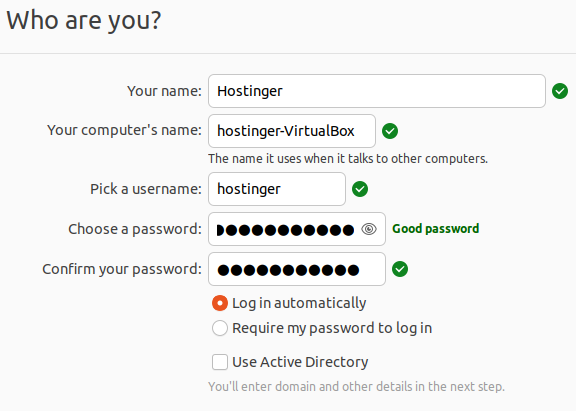This screenshot has width=576, height=411.
Task: Click the green checkmark beside the username field
Action: [360, 189]
